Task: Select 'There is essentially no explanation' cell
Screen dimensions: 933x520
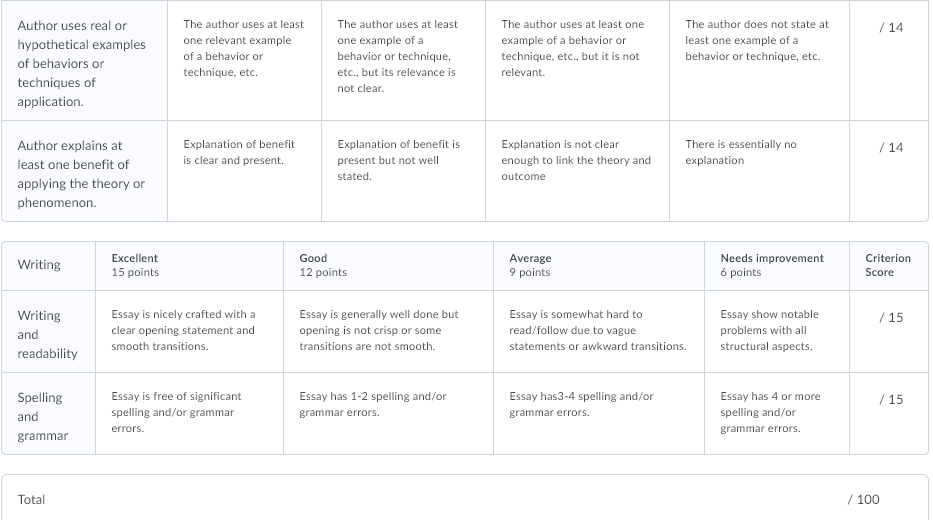Action: (x=759, y=171)
